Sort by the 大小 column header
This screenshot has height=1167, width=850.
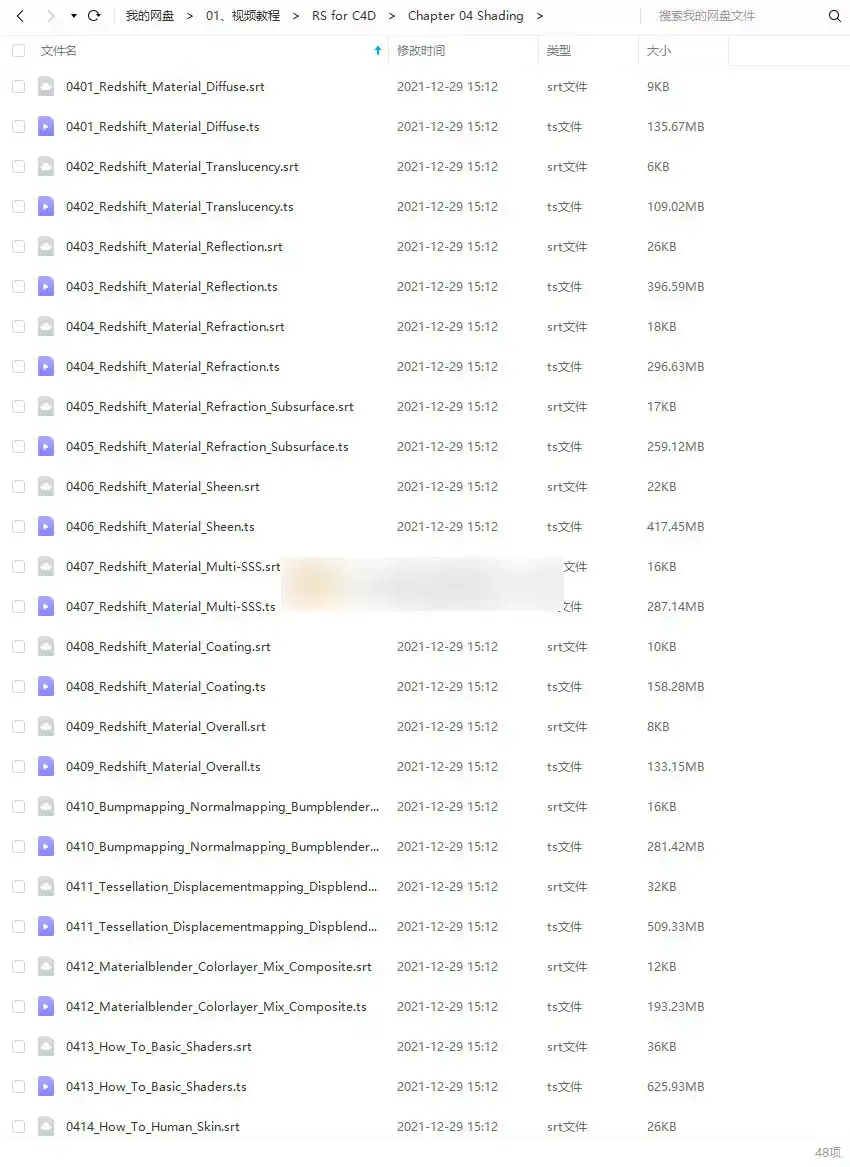659,51
